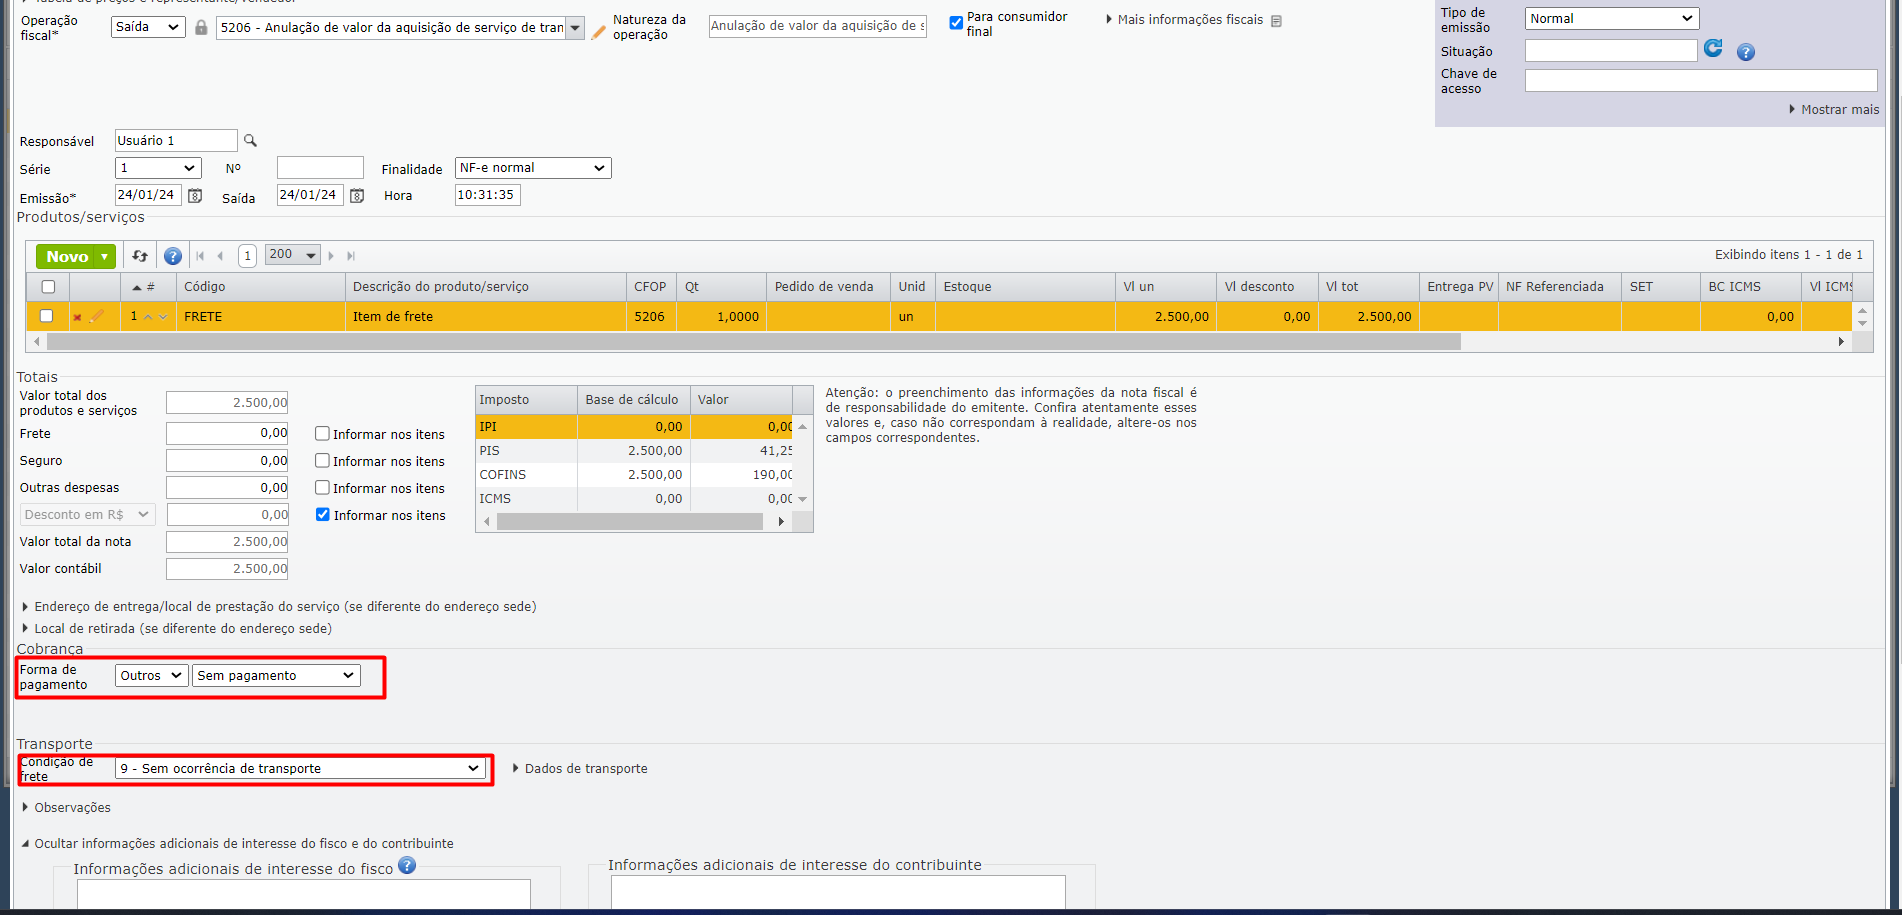Open the calendar picker for Saída date

point(357,196)
